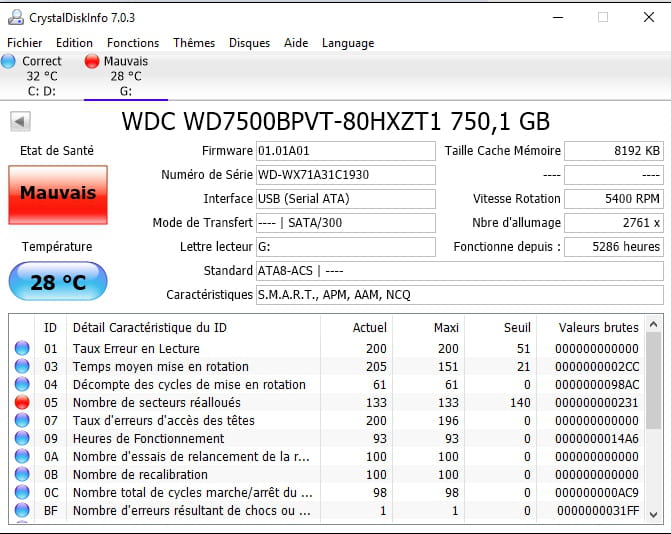
Task: Click the power-on count field 2761 x
Action: tap(614, 222)
